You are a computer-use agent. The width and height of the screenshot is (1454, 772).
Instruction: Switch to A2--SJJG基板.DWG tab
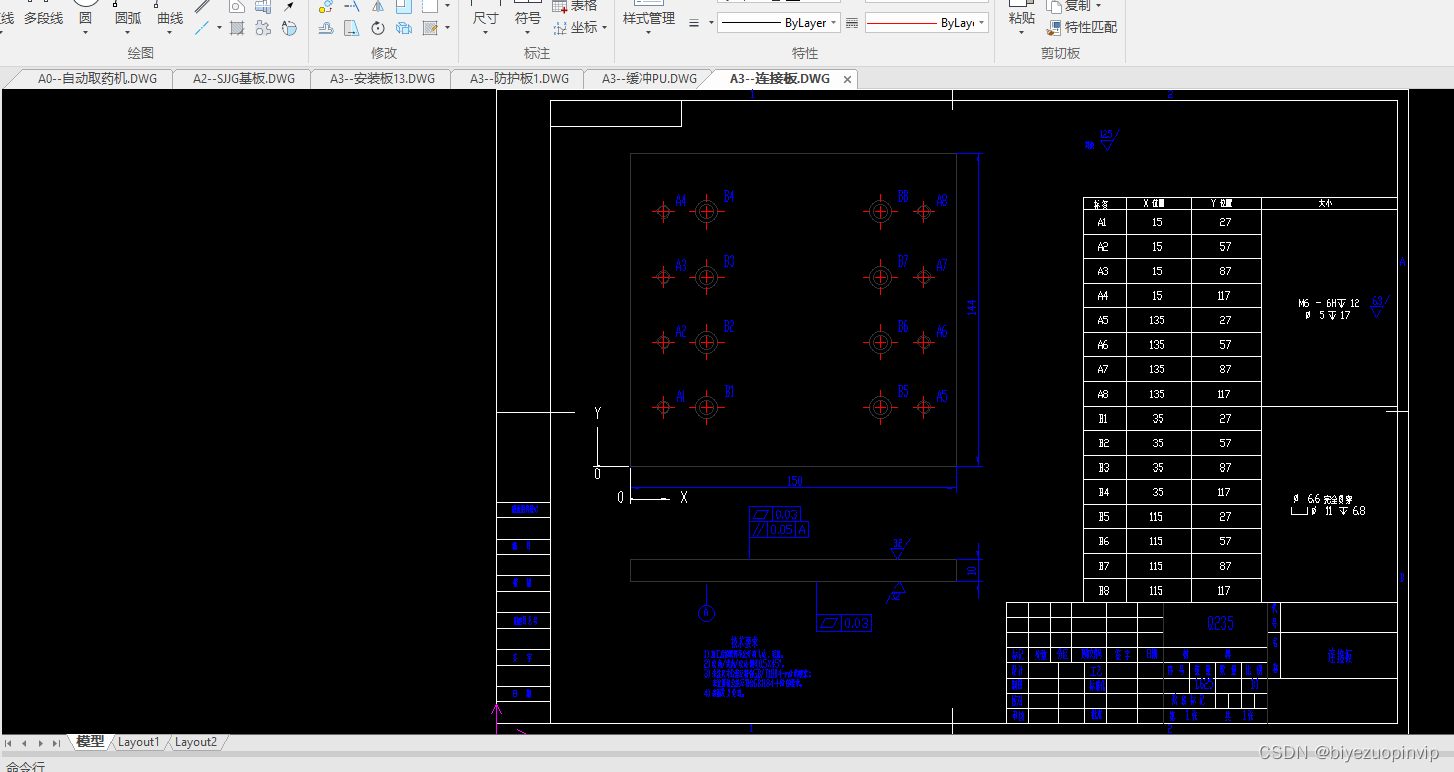point(244,79)
